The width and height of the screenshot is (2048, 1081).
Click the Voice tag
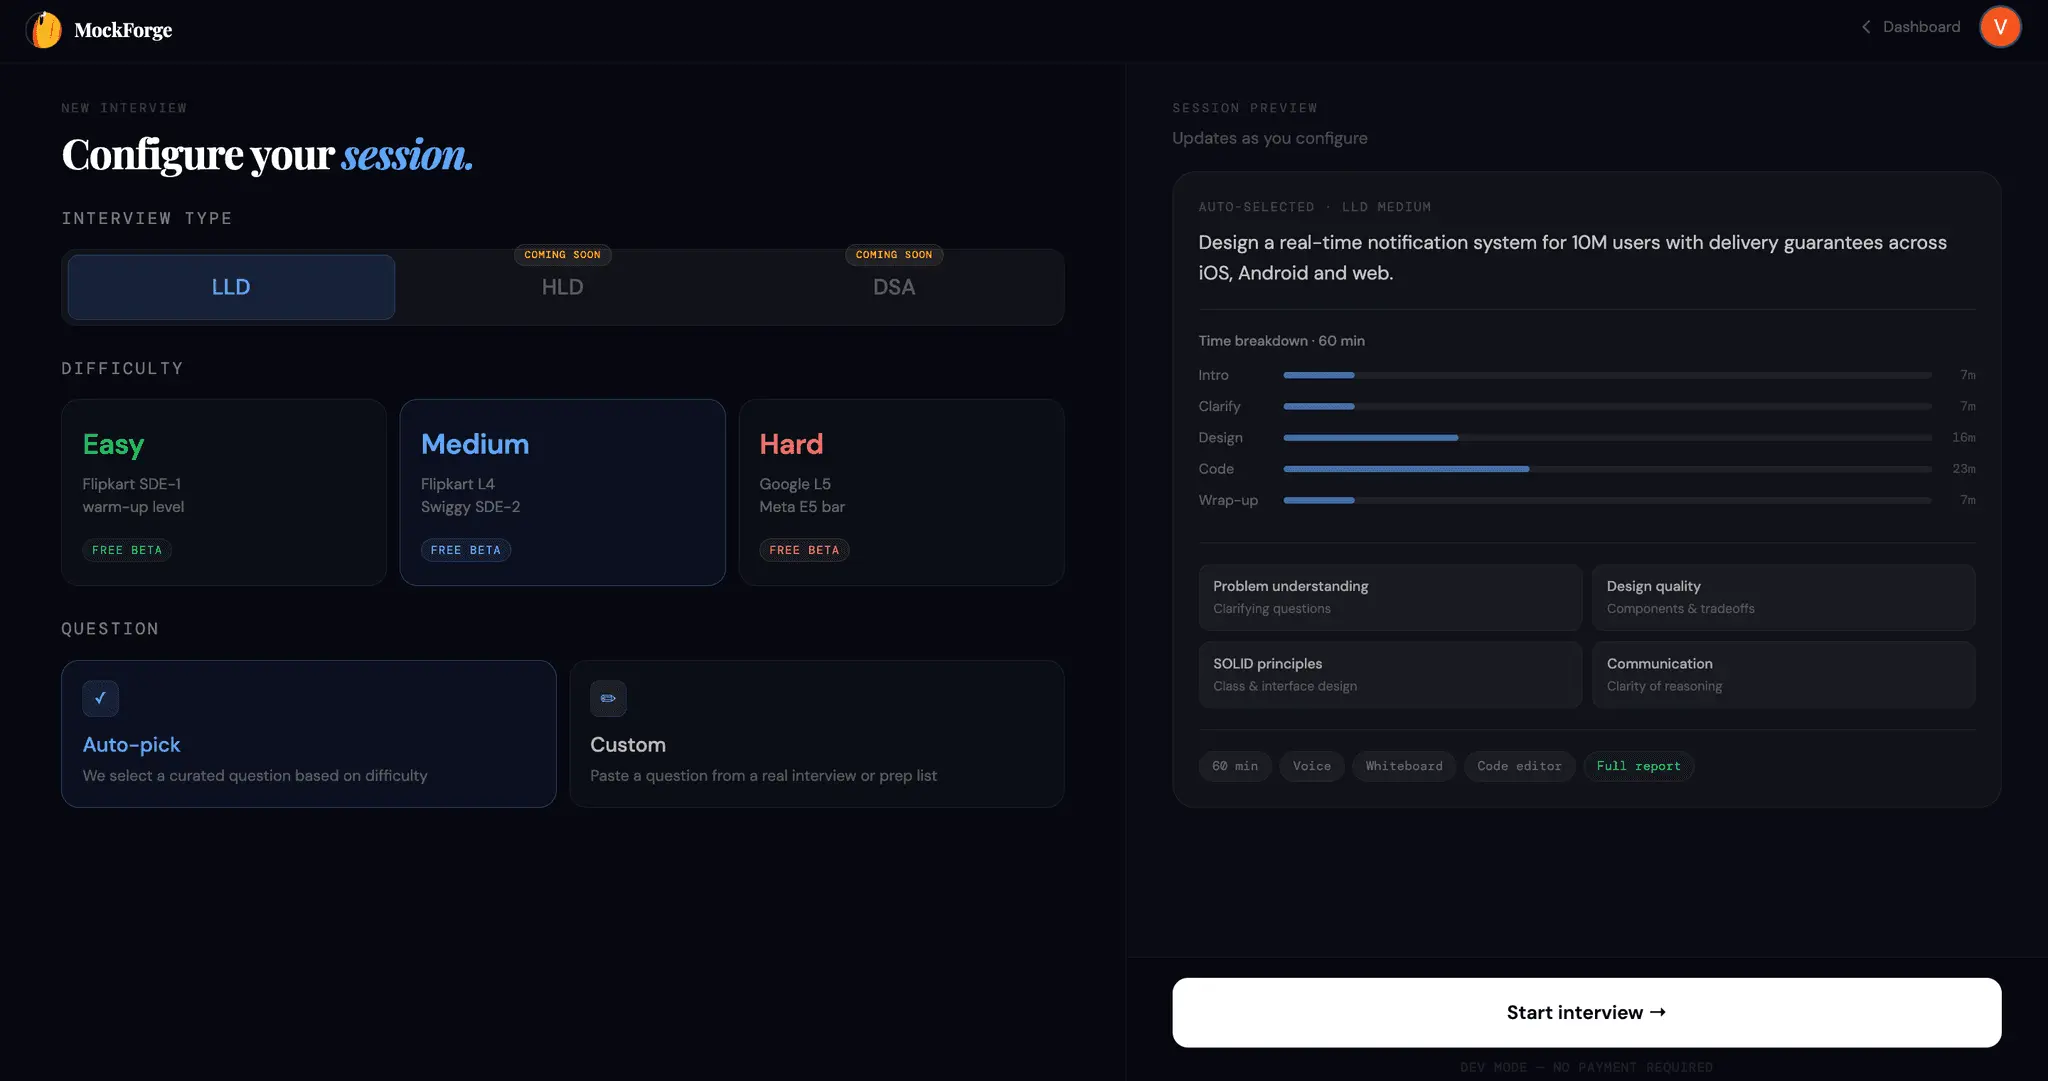coord(1312,766)
